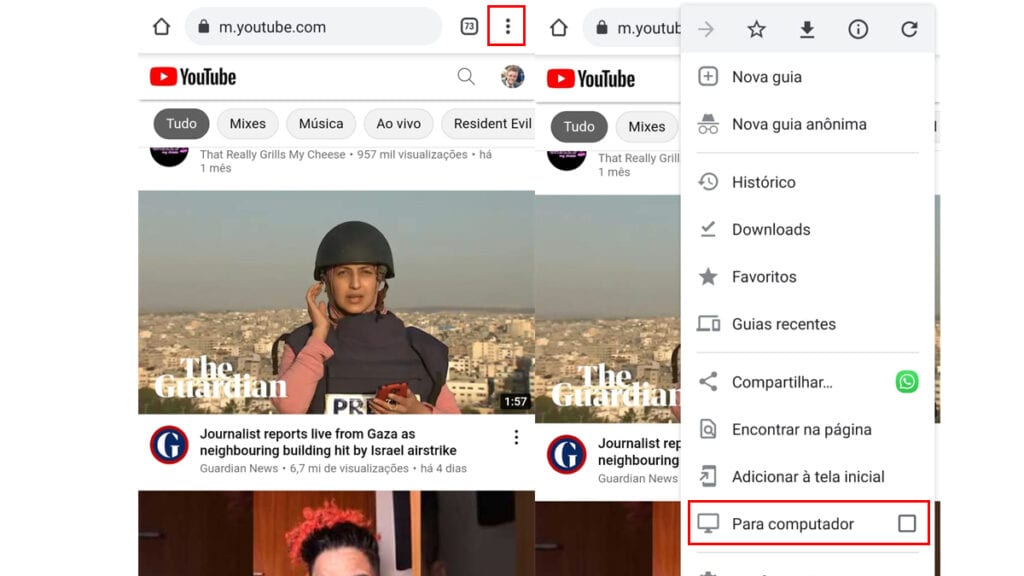Select the Mixes chip in left screenshot
The height and width of the screenshot is (576, 1024).
tap(248, 124)
